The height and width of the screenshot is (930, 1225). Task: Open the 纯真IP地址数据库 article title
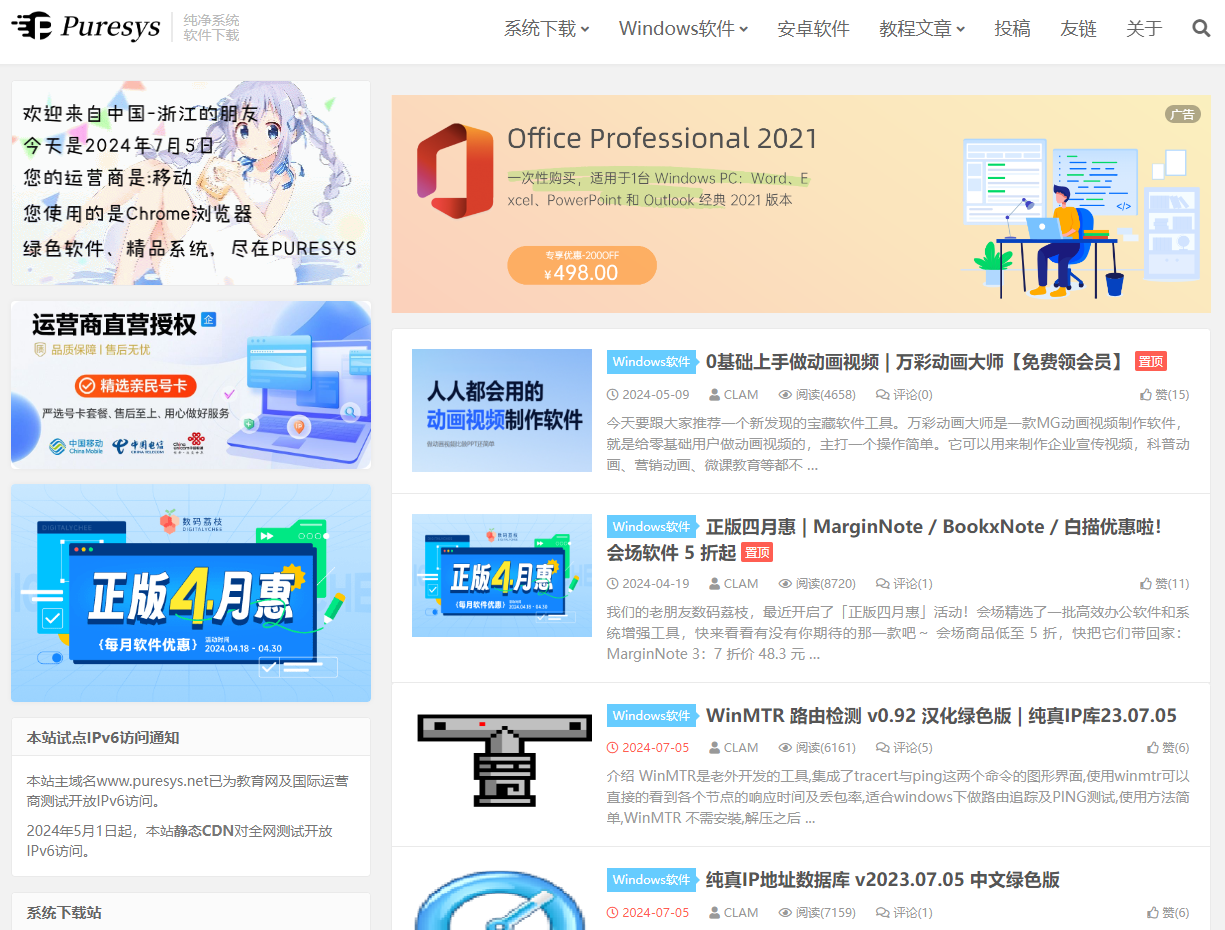coord(883,880)
